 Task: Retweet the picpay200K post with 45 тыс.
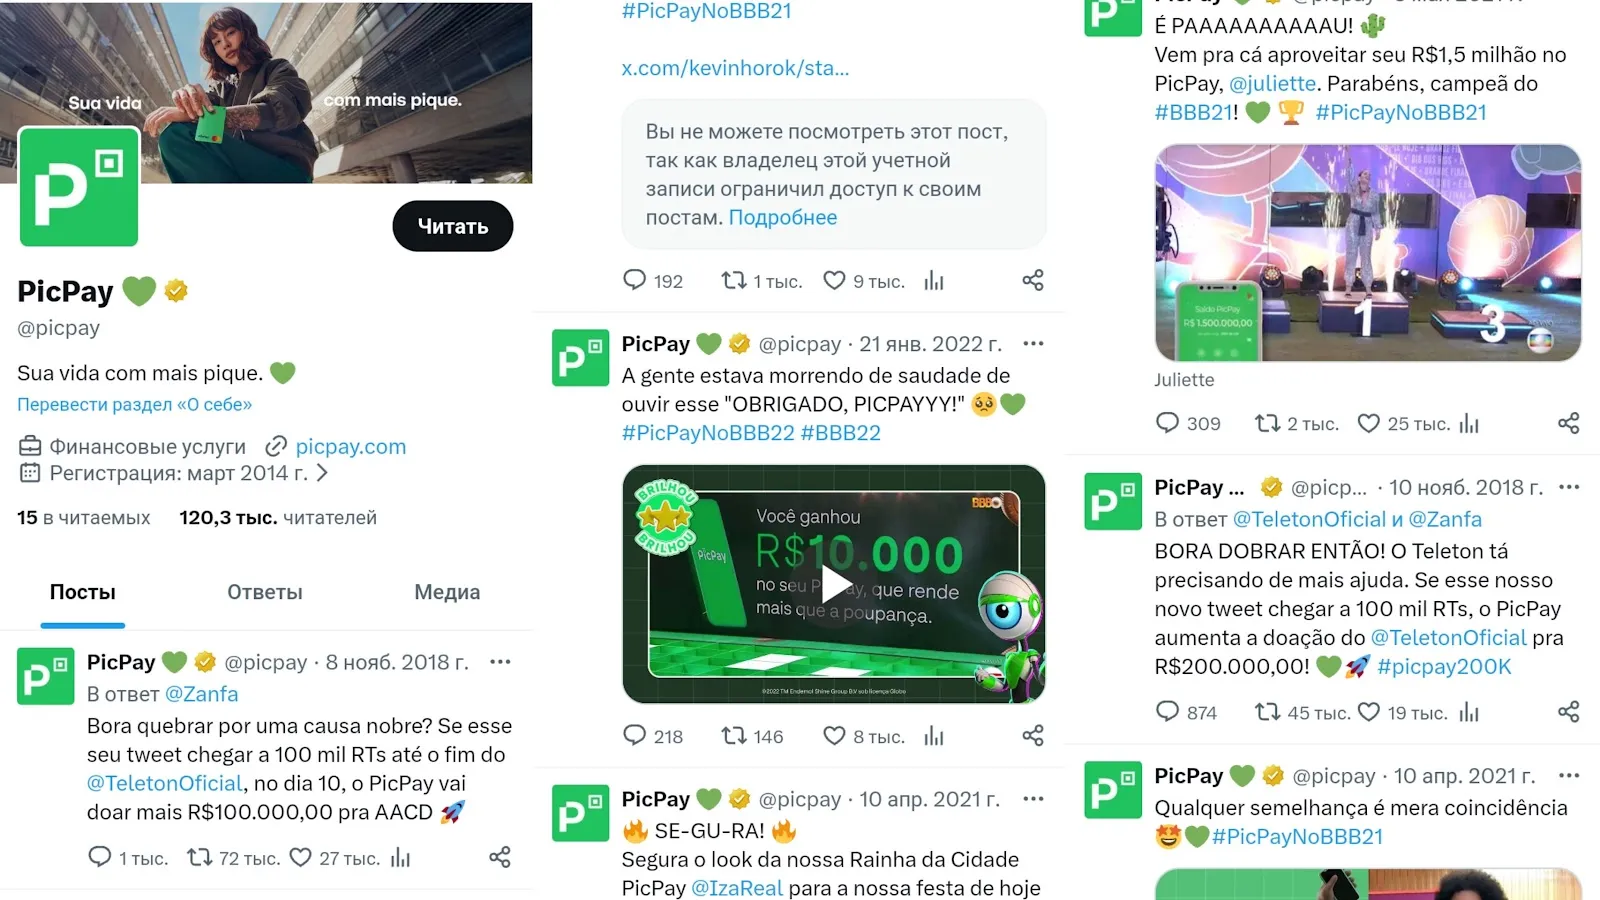(x=1267, y=712)
